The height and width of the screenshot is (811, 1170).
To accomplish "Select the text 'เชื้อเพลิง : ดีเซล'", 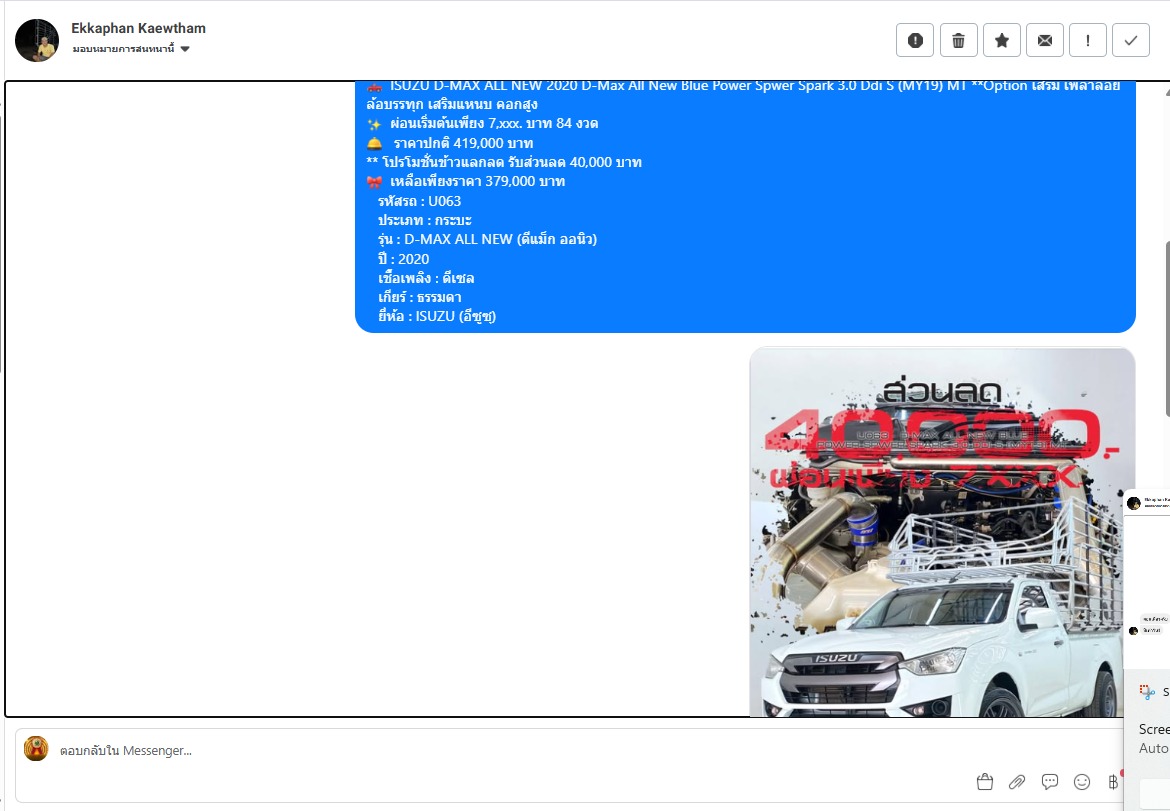I will (426, 278).
